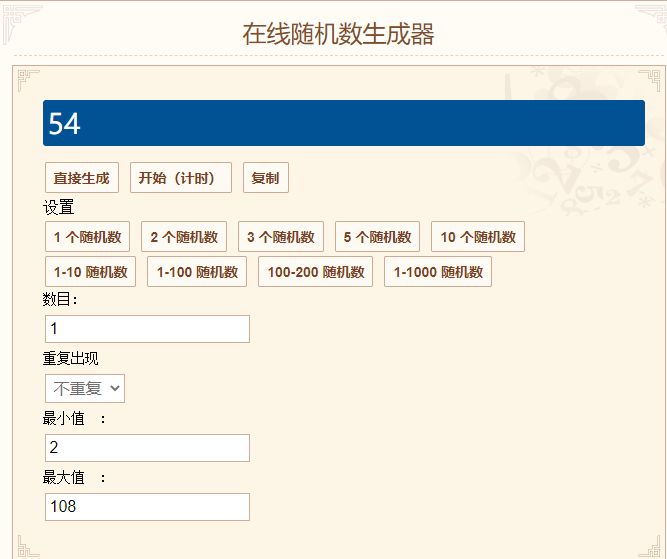Viewport: 667px width, 559px height.
Task: Click the 设置 label
Action: point(58,208)
